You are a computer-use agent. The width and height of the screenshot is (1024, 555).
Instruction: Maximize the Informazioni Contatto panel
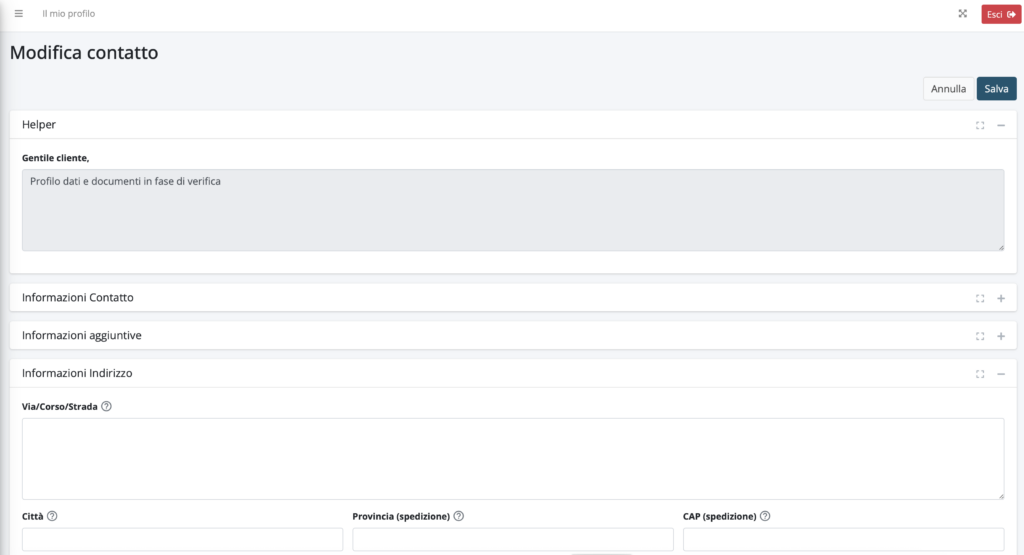click(980, 298)
